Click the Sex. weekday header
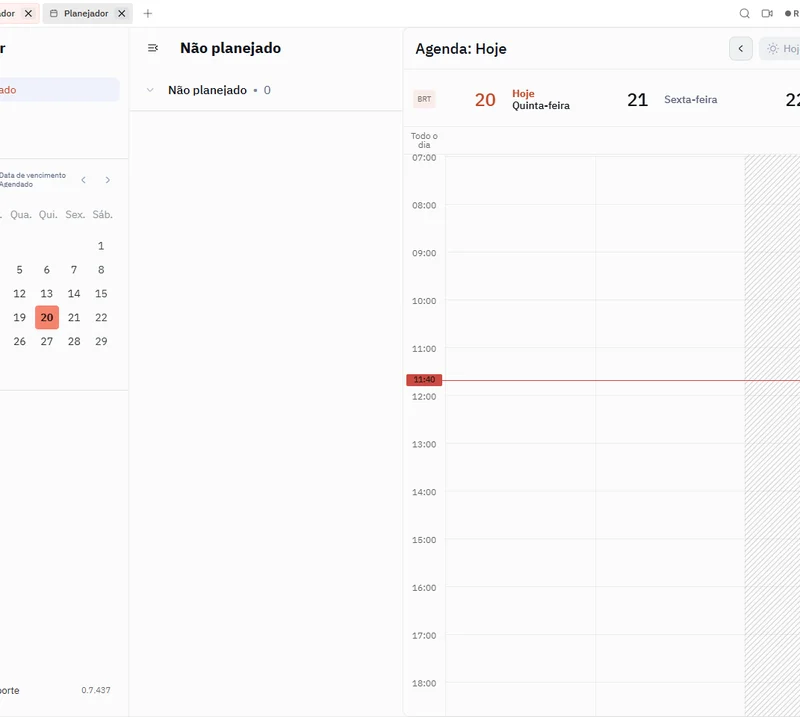Image resolution: width=800 pixels, height=717 pixels. (x=75, y=214)
